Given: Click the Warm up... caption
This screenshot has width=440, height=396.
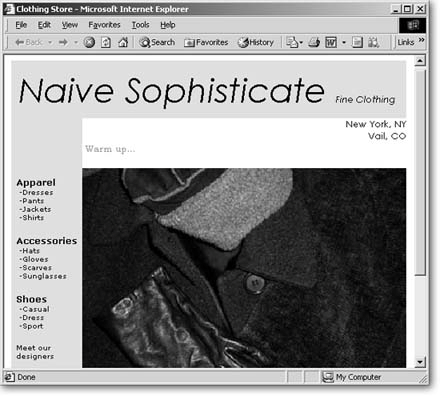Looking at the screenshot, I should 110,149.
